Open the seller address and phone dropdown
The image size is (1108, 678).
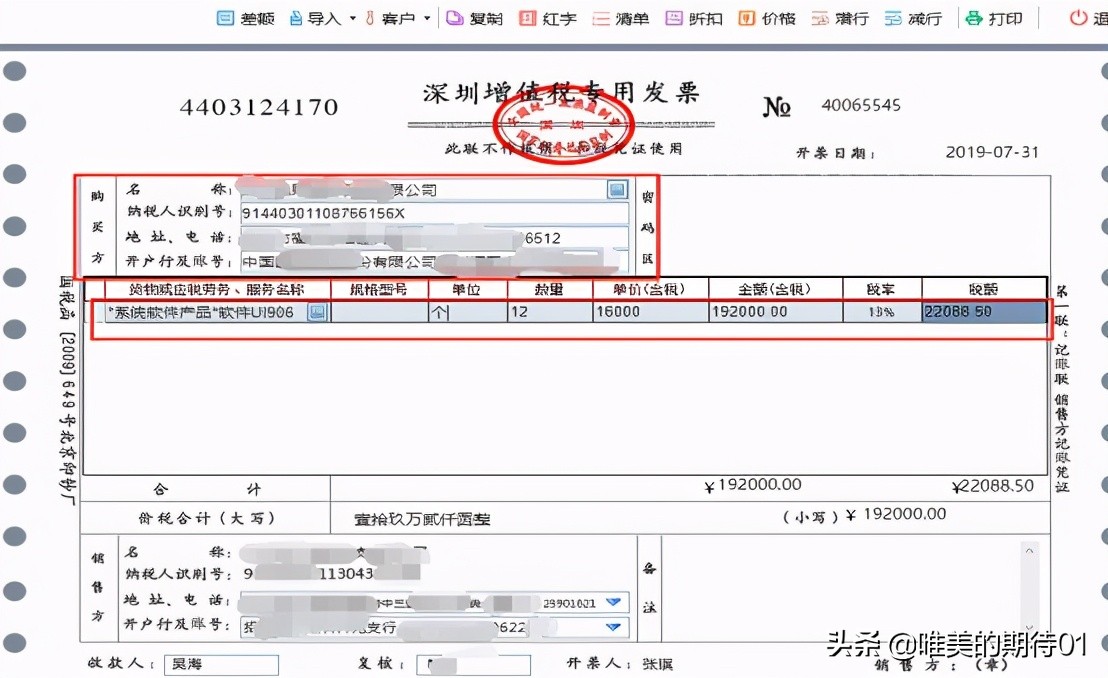pos(615,603)
